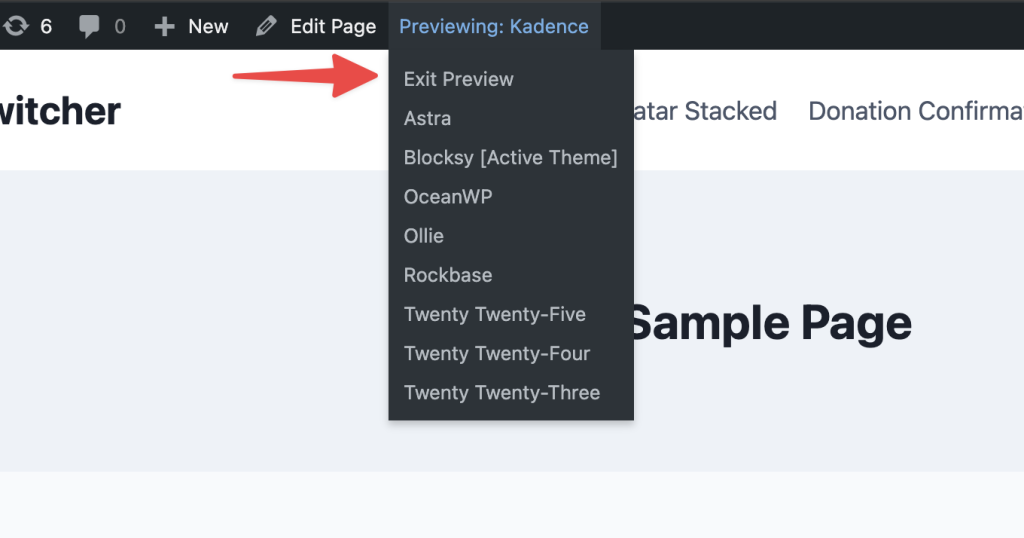Viewport: 1024px width, 538px height.
Task: Click the plus icon beside New
Action: tap(164, 26)
